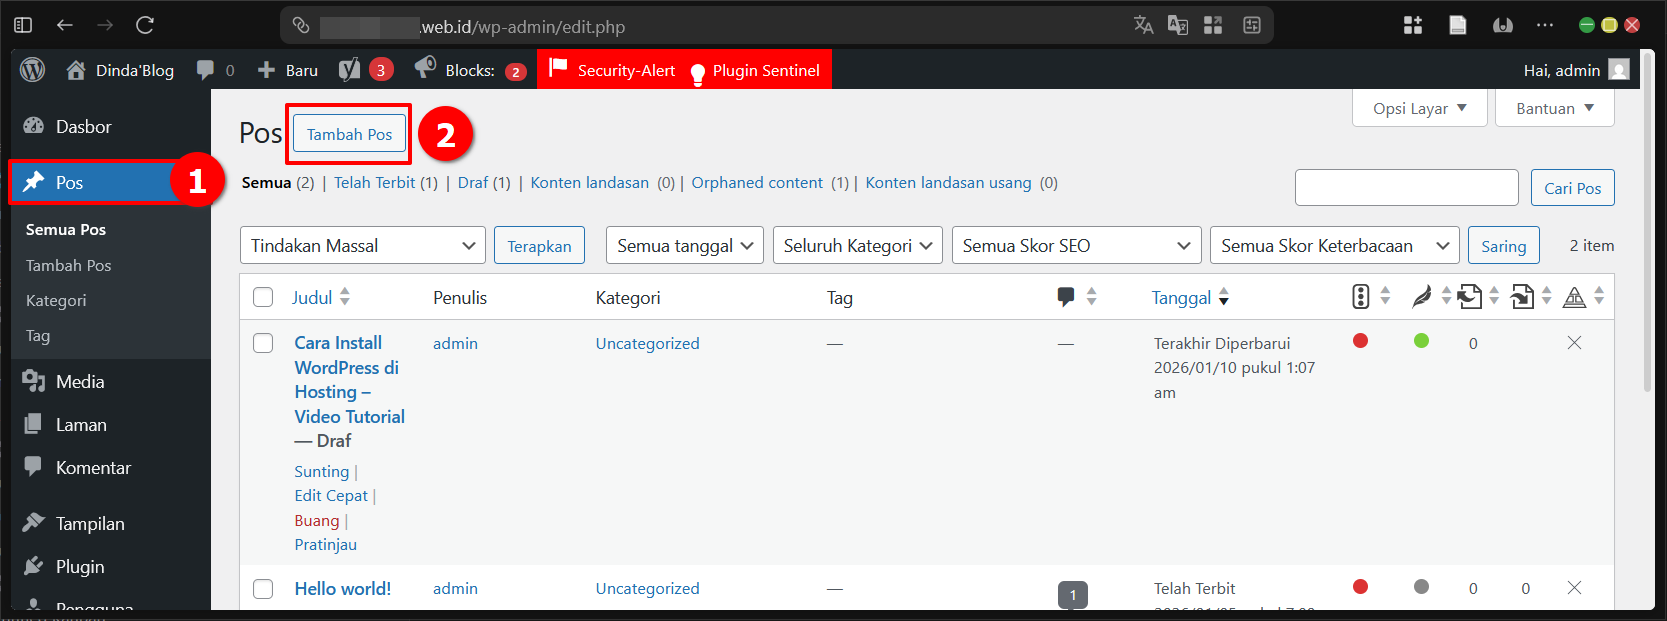Open Seluruh Kategori filter dropdown
The width and height of the screenshot is (1667, 621).
tap(858, 245)
